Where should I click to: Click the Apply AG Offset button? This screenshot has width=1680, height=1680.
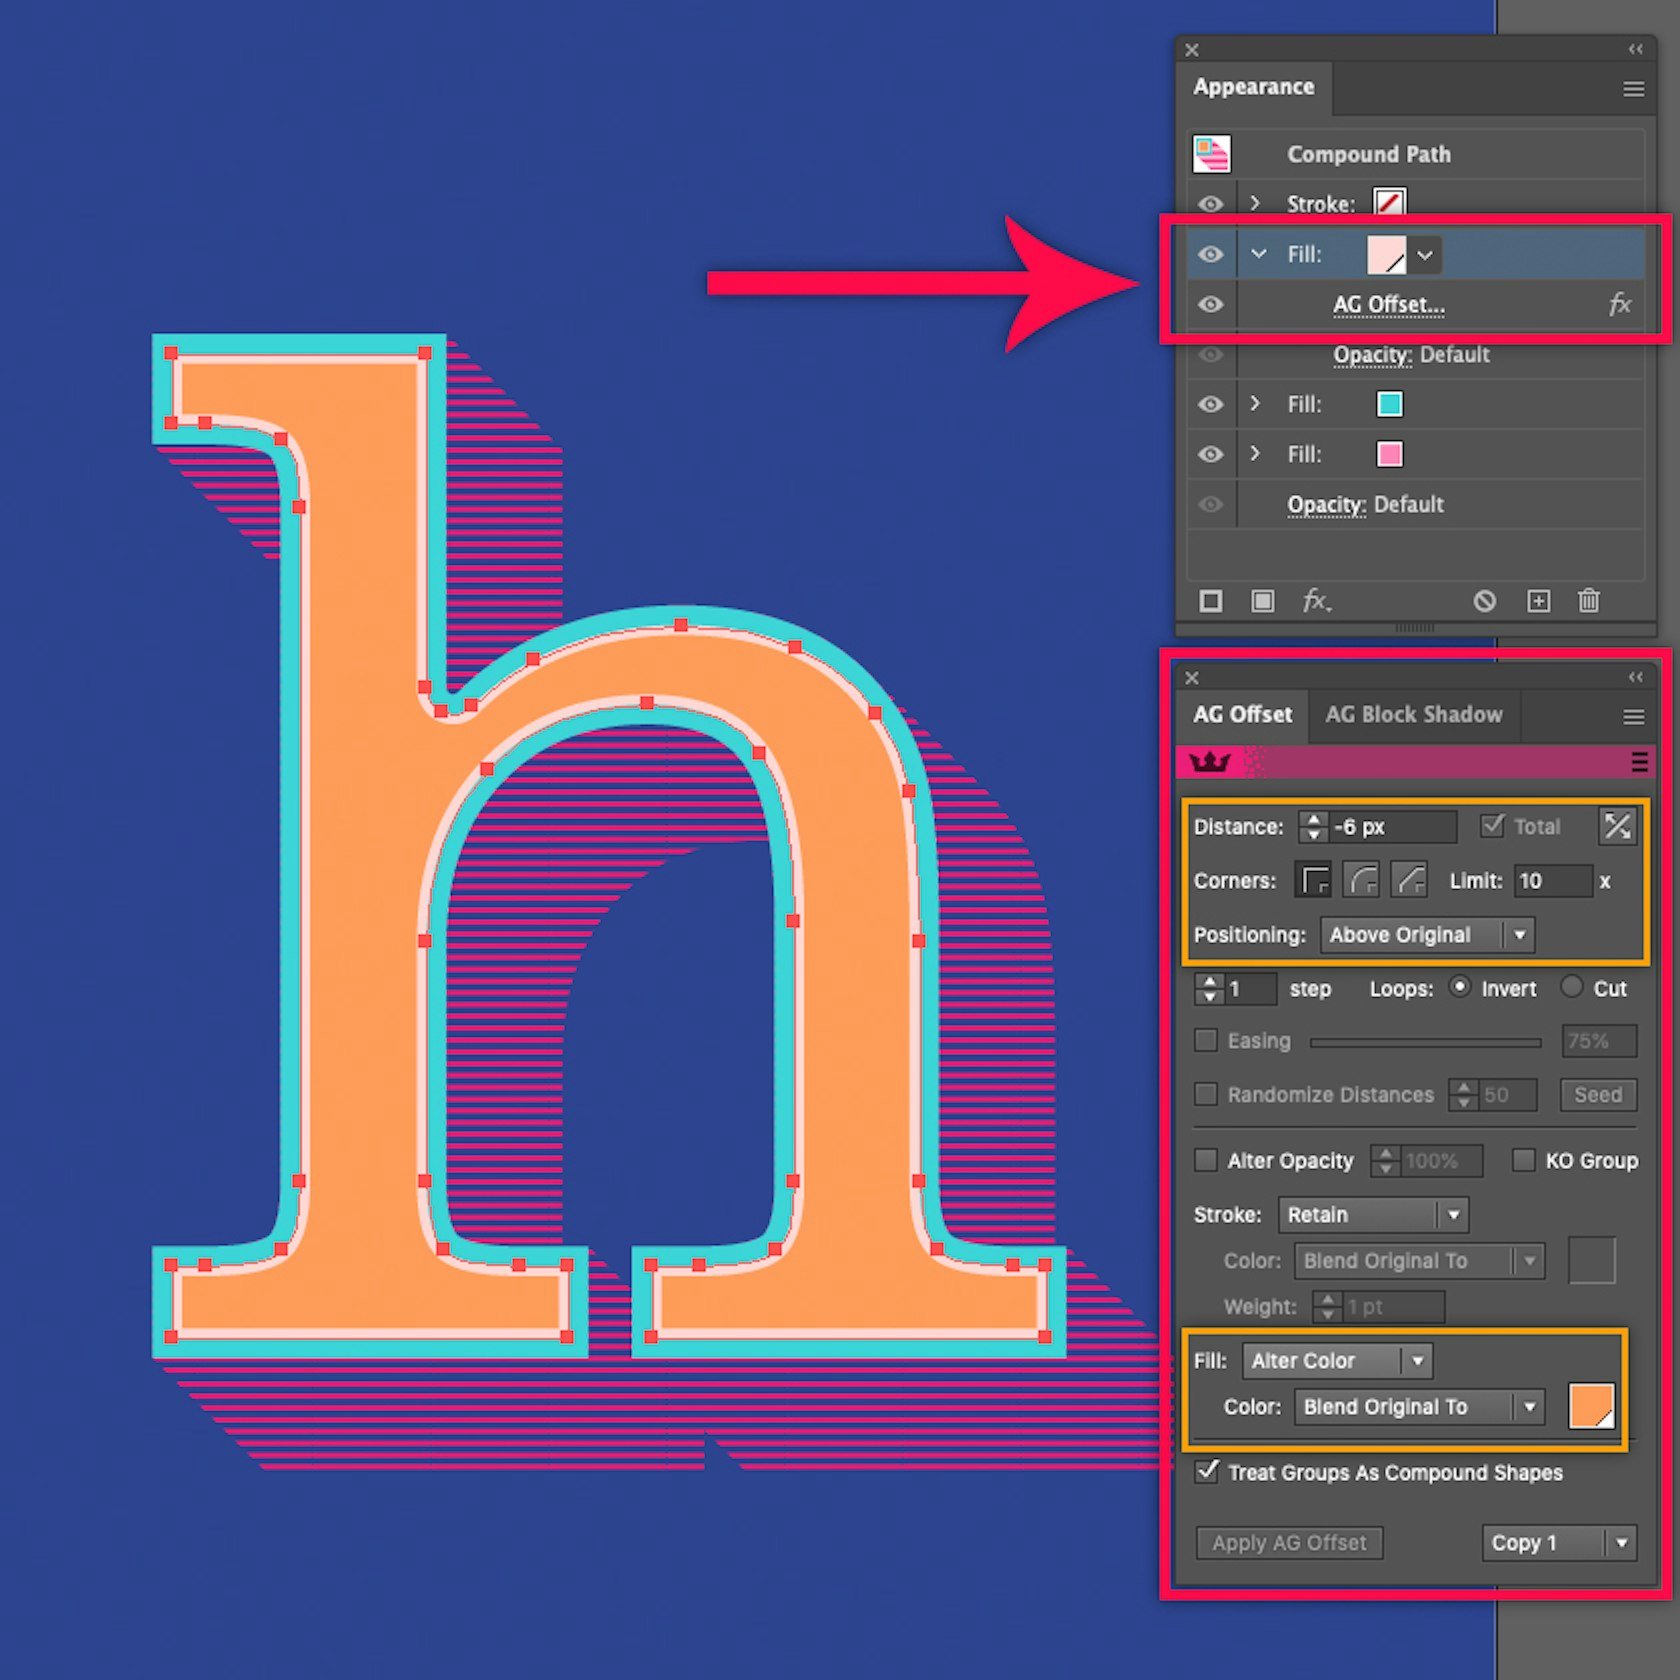coord(1288,1543)
